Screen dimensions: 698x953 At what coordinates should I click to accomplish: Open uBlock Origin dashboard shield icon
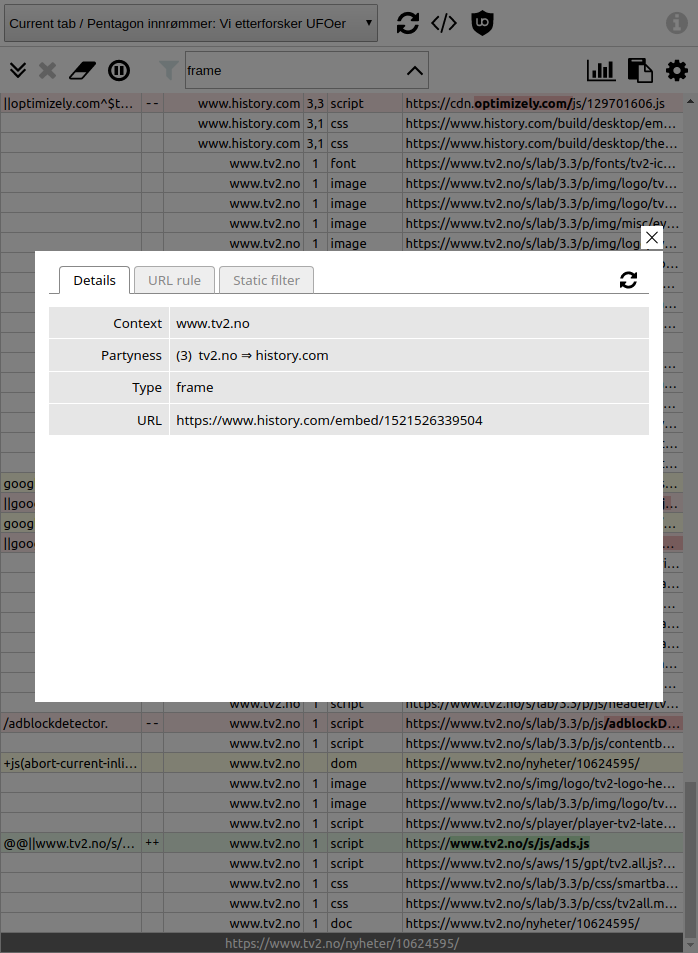pos(482,23)
